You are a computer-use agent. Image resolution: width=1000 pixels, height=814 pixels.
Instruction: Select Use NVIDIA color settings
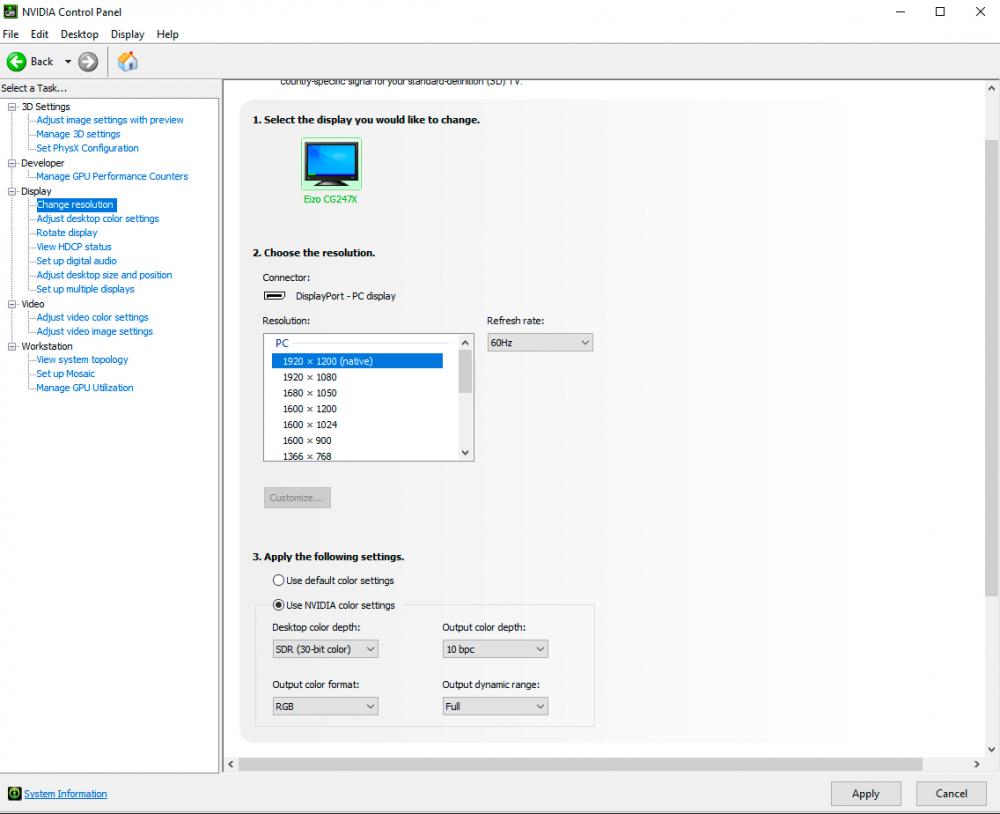coord(278,605)
